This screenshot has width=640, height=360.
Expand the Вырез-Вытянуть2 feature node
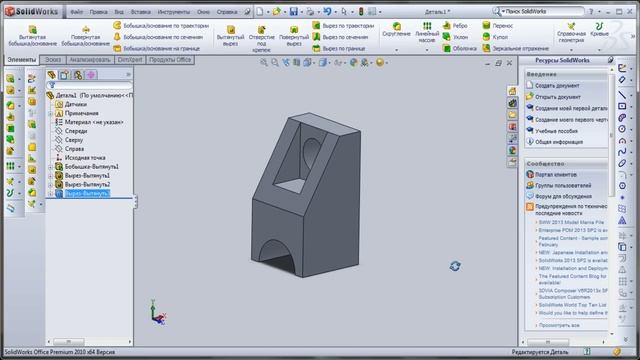[51, 185]
